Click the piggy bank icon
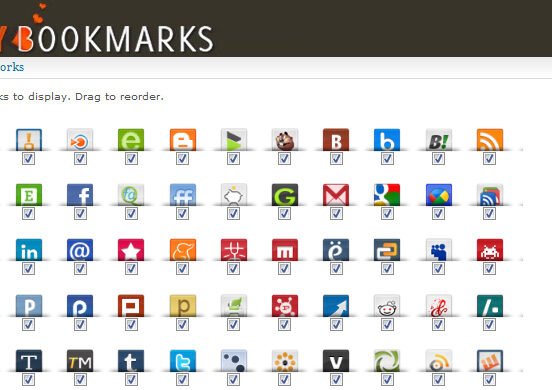Image resolution: width=552 pixels, height=390 pixels. [234, 195]
